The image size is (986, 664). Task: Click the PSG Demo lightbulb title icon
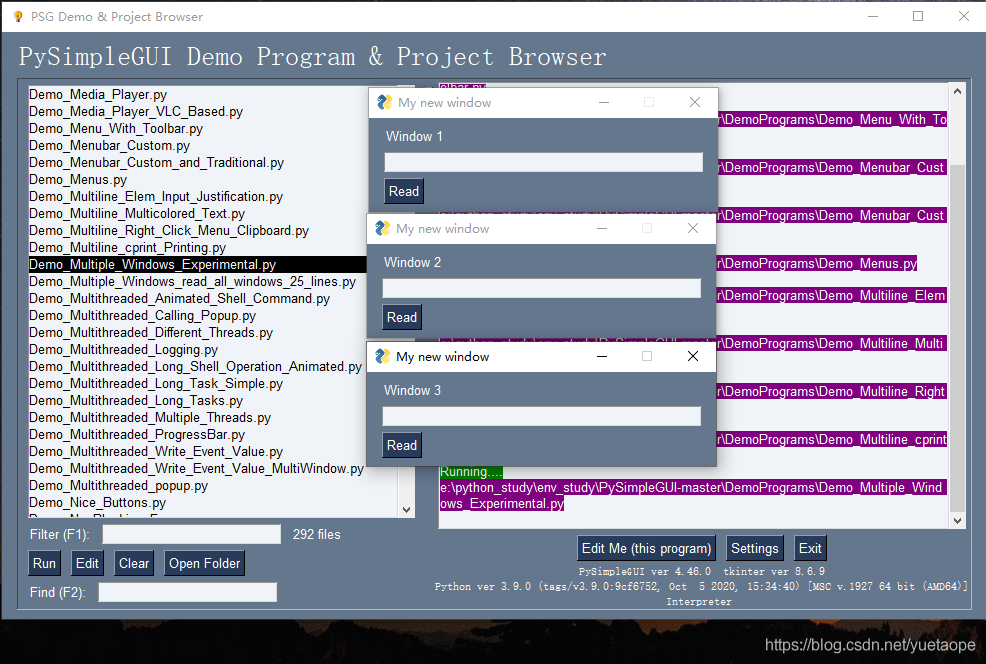pyautogui.click(x=18, y=16)
